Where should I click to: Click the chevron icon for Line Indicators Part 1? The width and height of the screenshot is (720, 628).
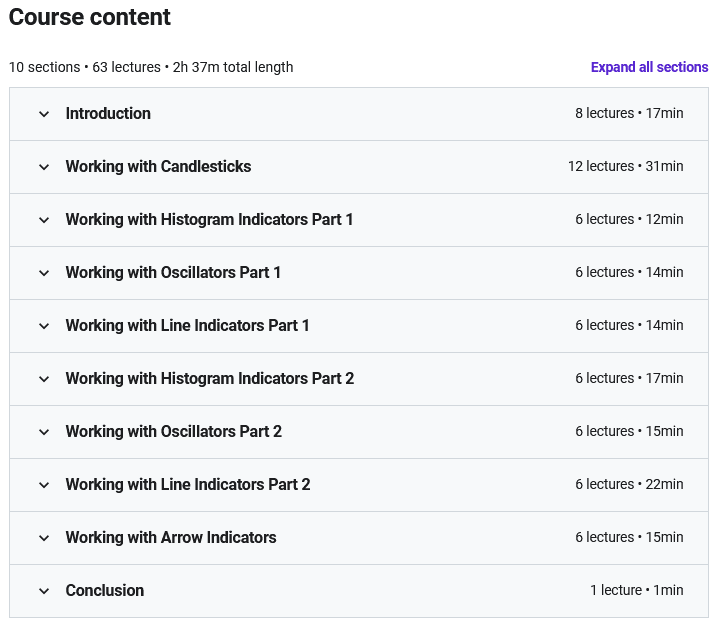pos(44,326)
